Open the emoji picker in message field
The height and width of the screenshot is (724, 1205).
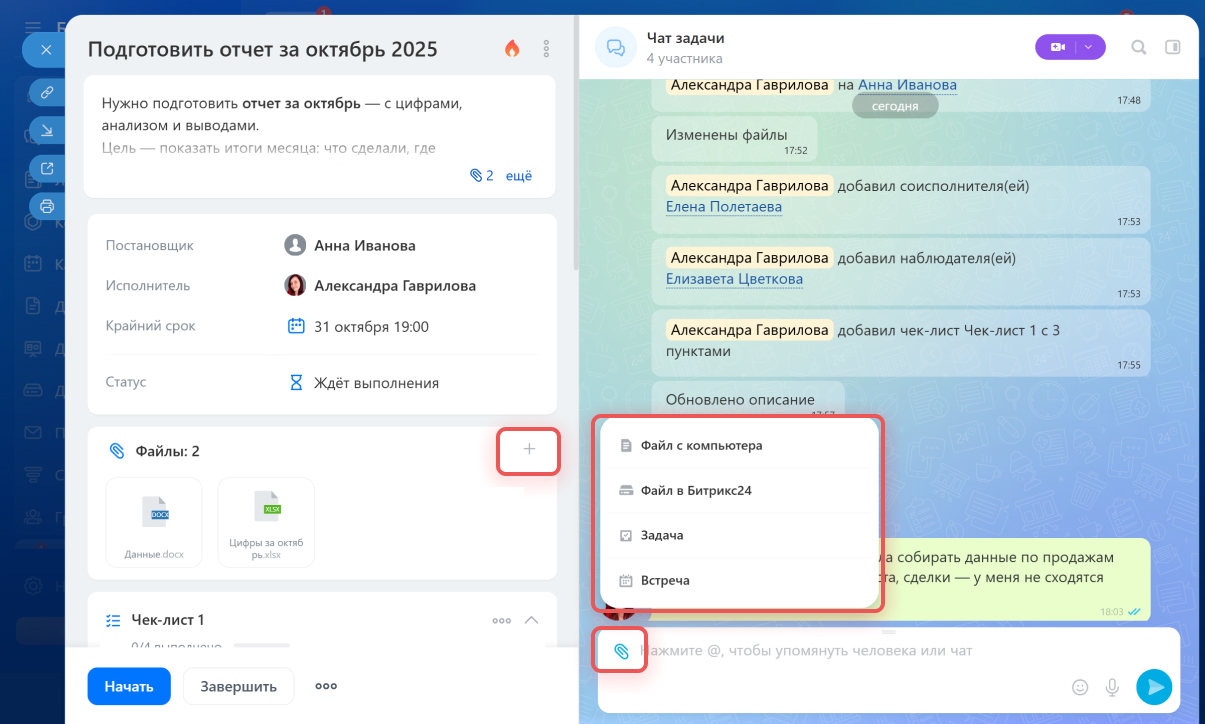click(x=1080, y=687)
